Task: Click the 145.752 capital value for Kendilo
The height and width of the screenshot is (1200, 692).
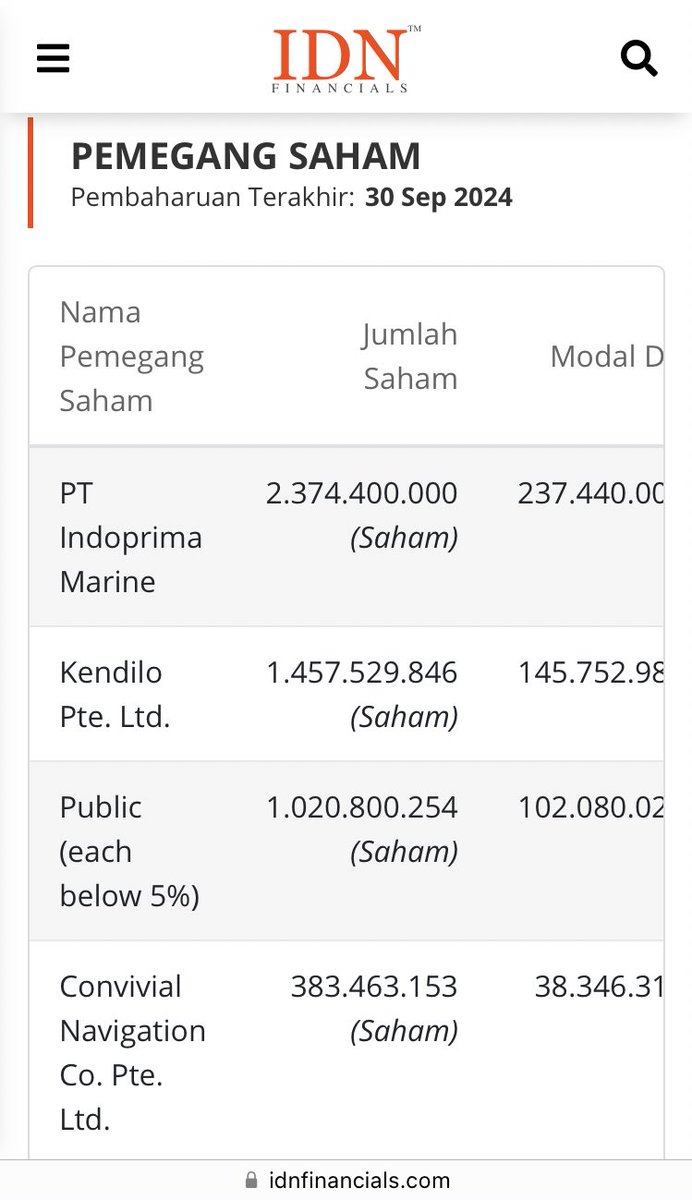Action: (x=590, y=673)
